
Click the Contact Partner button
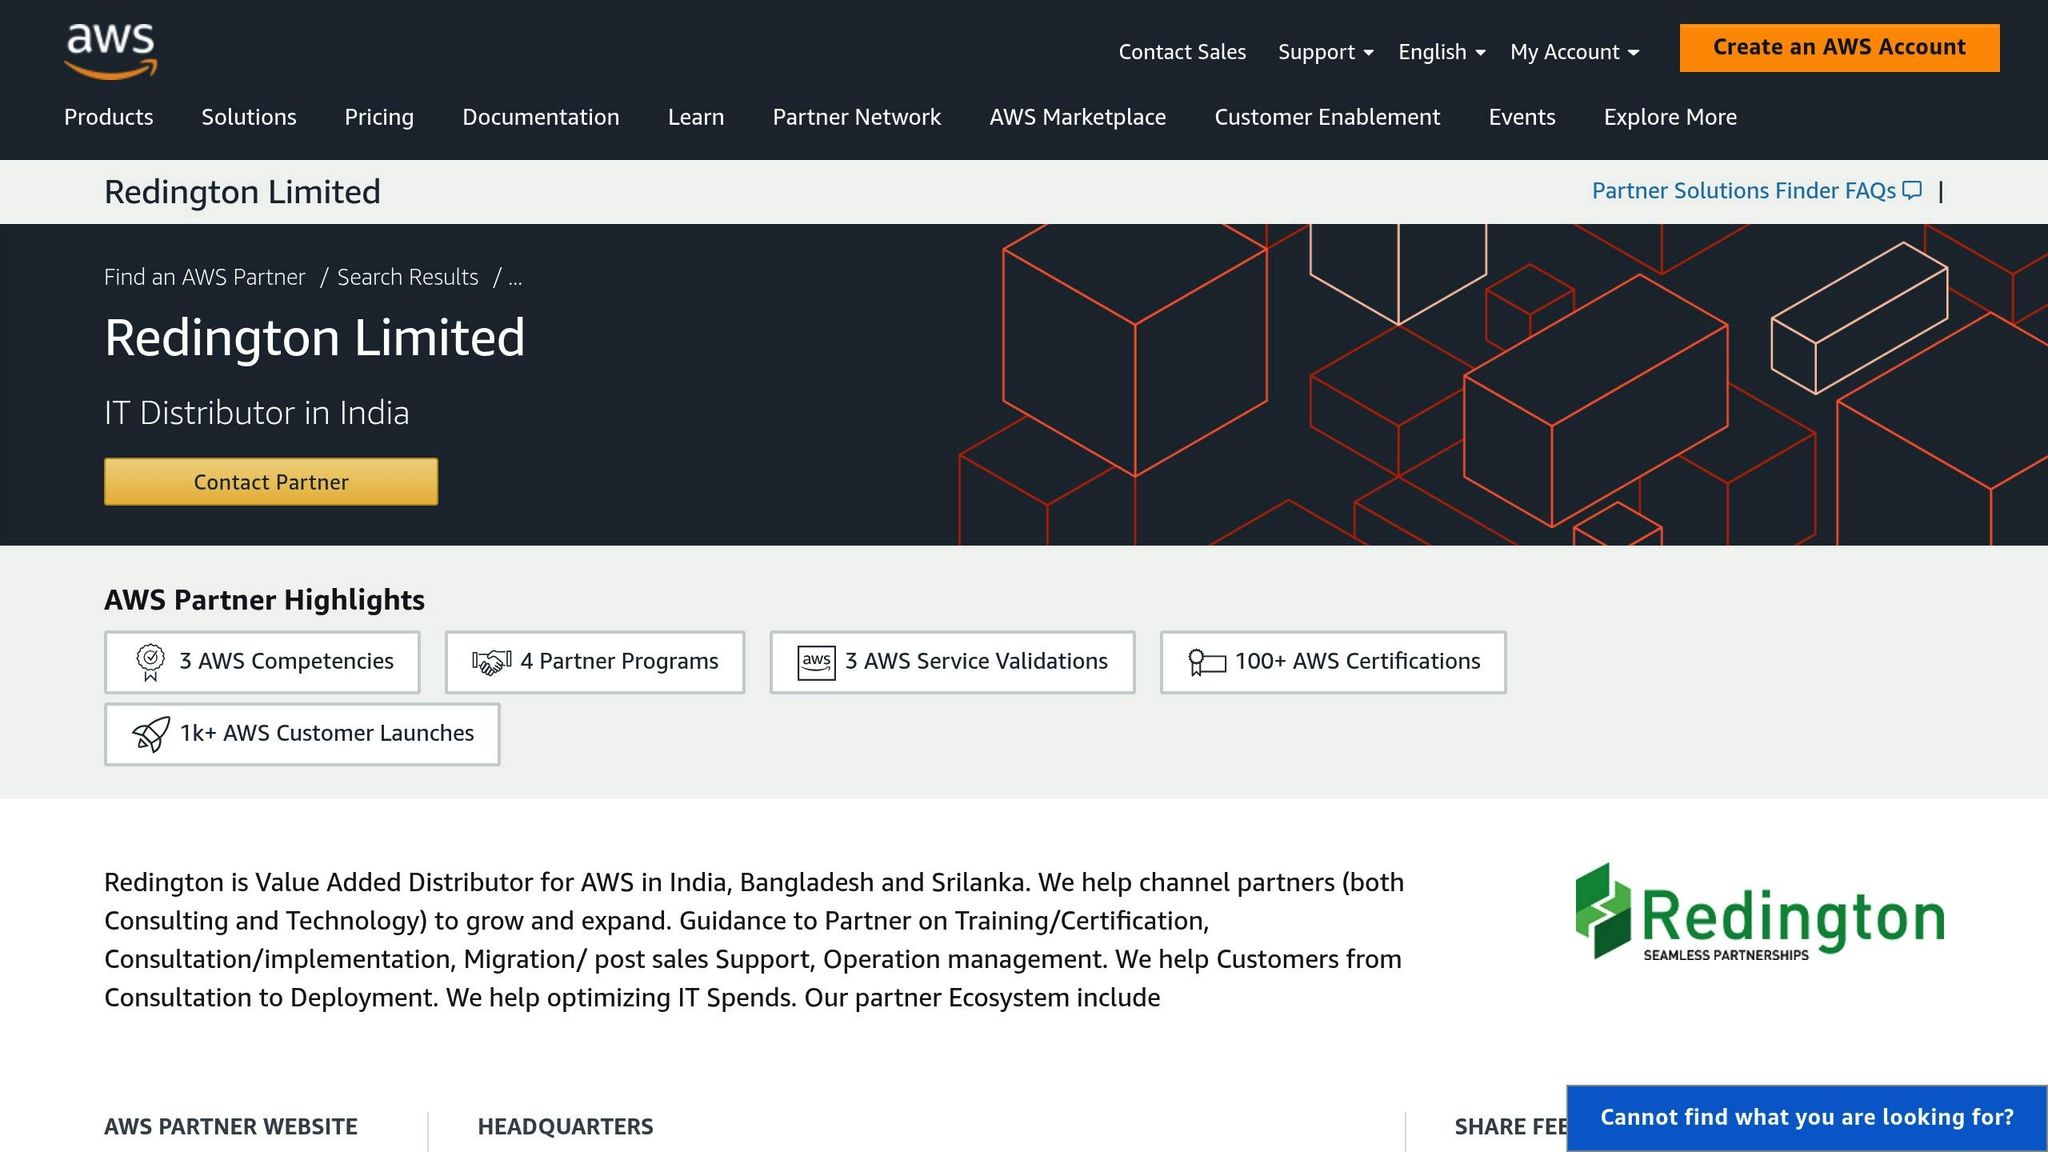pos(271,482)
